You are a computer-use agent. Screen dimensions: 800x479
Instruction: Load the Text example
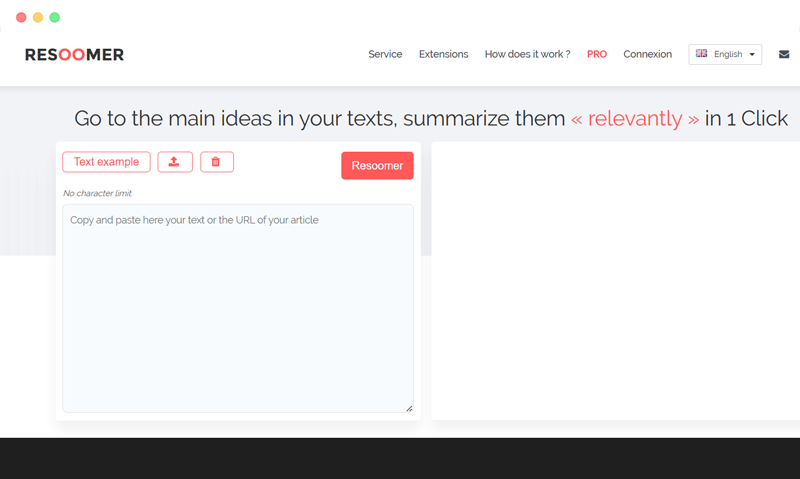pos(106,162)
